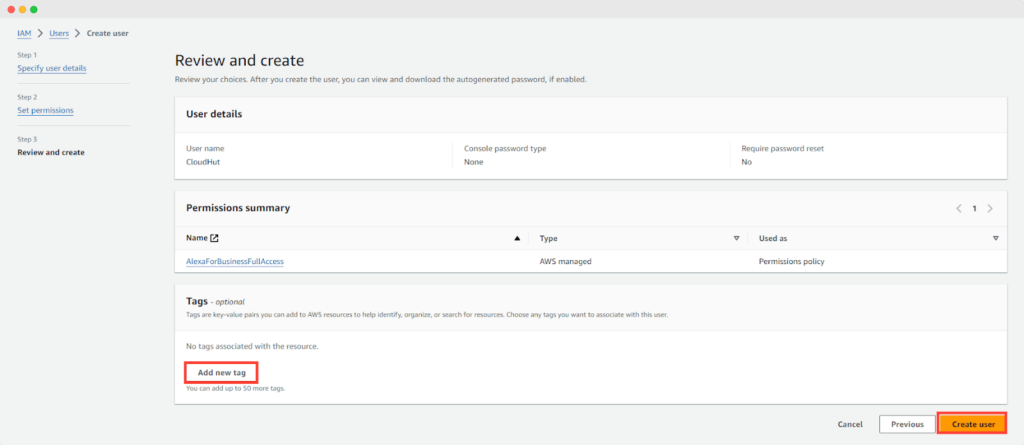Select the Used as column header
Image resolution: width=1024 pixels, height=445 pixels.
coord(773,239)
